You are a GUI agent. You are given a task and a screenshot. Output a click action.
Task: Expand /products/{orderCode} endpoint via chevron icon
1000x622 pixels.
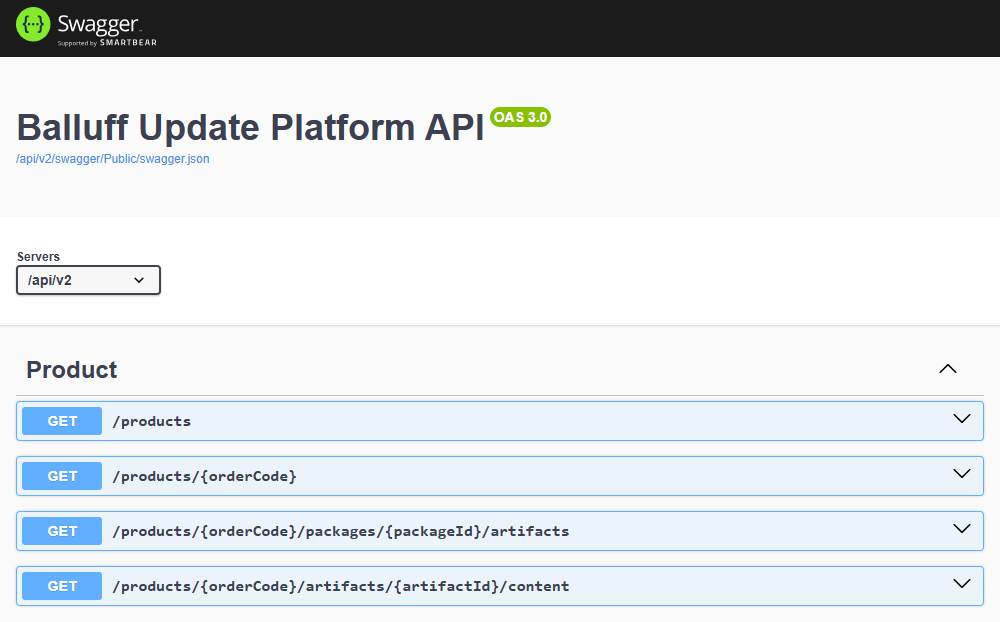click(962, 475)
